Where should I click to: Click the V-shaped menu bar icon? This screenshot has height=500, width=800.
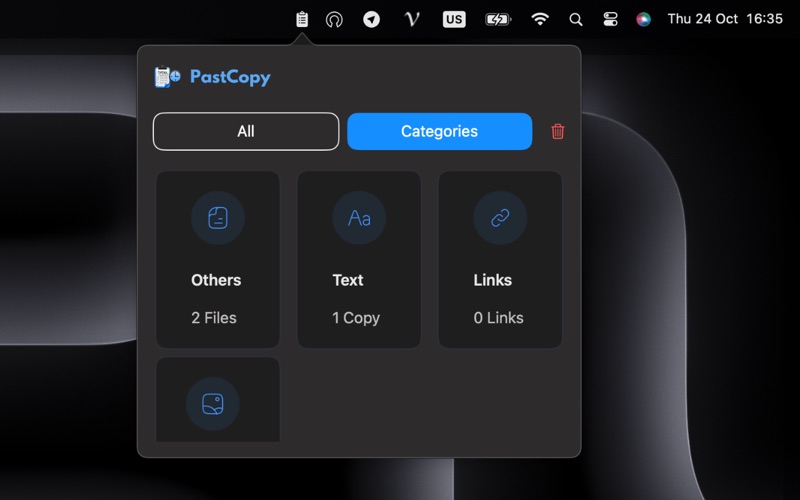(x=412, y=19)
